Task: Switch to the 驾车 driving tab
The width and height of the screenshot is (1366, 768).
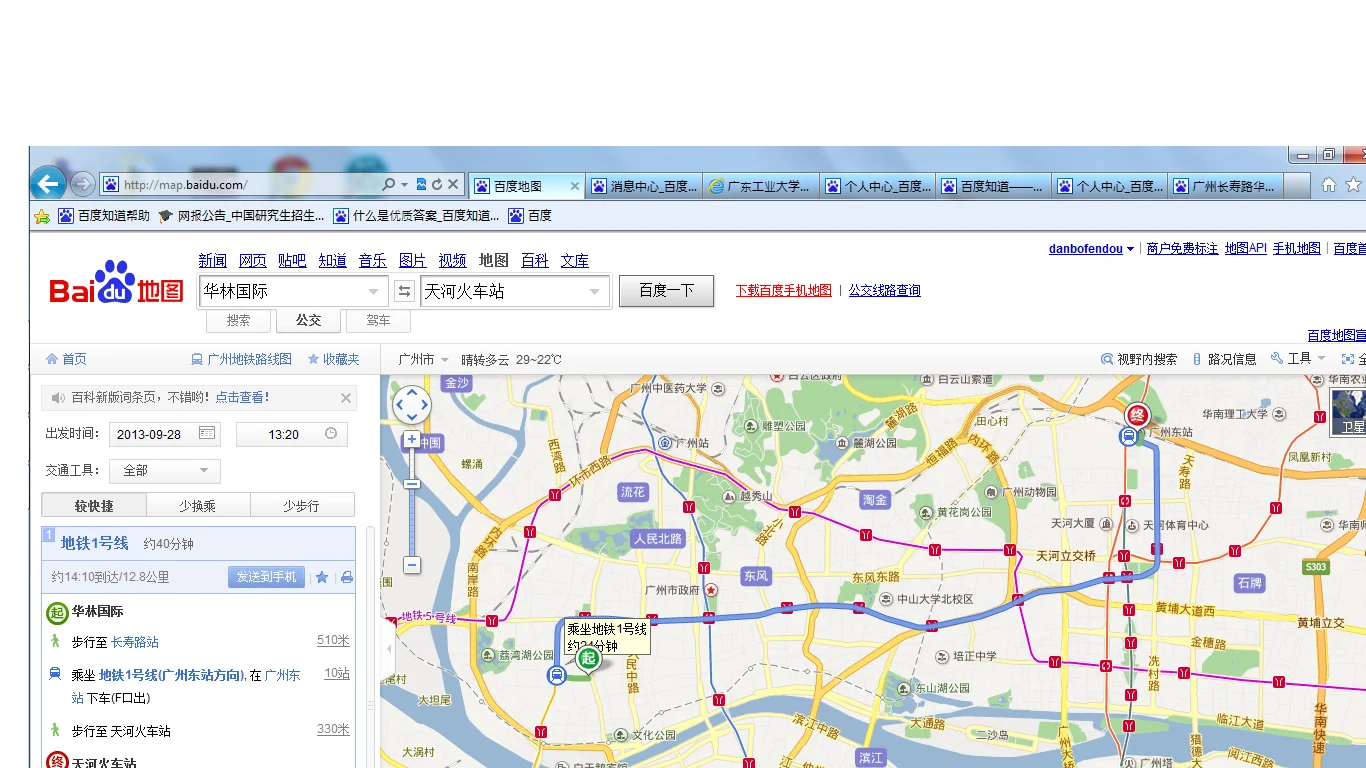Action: pos(378,320)
